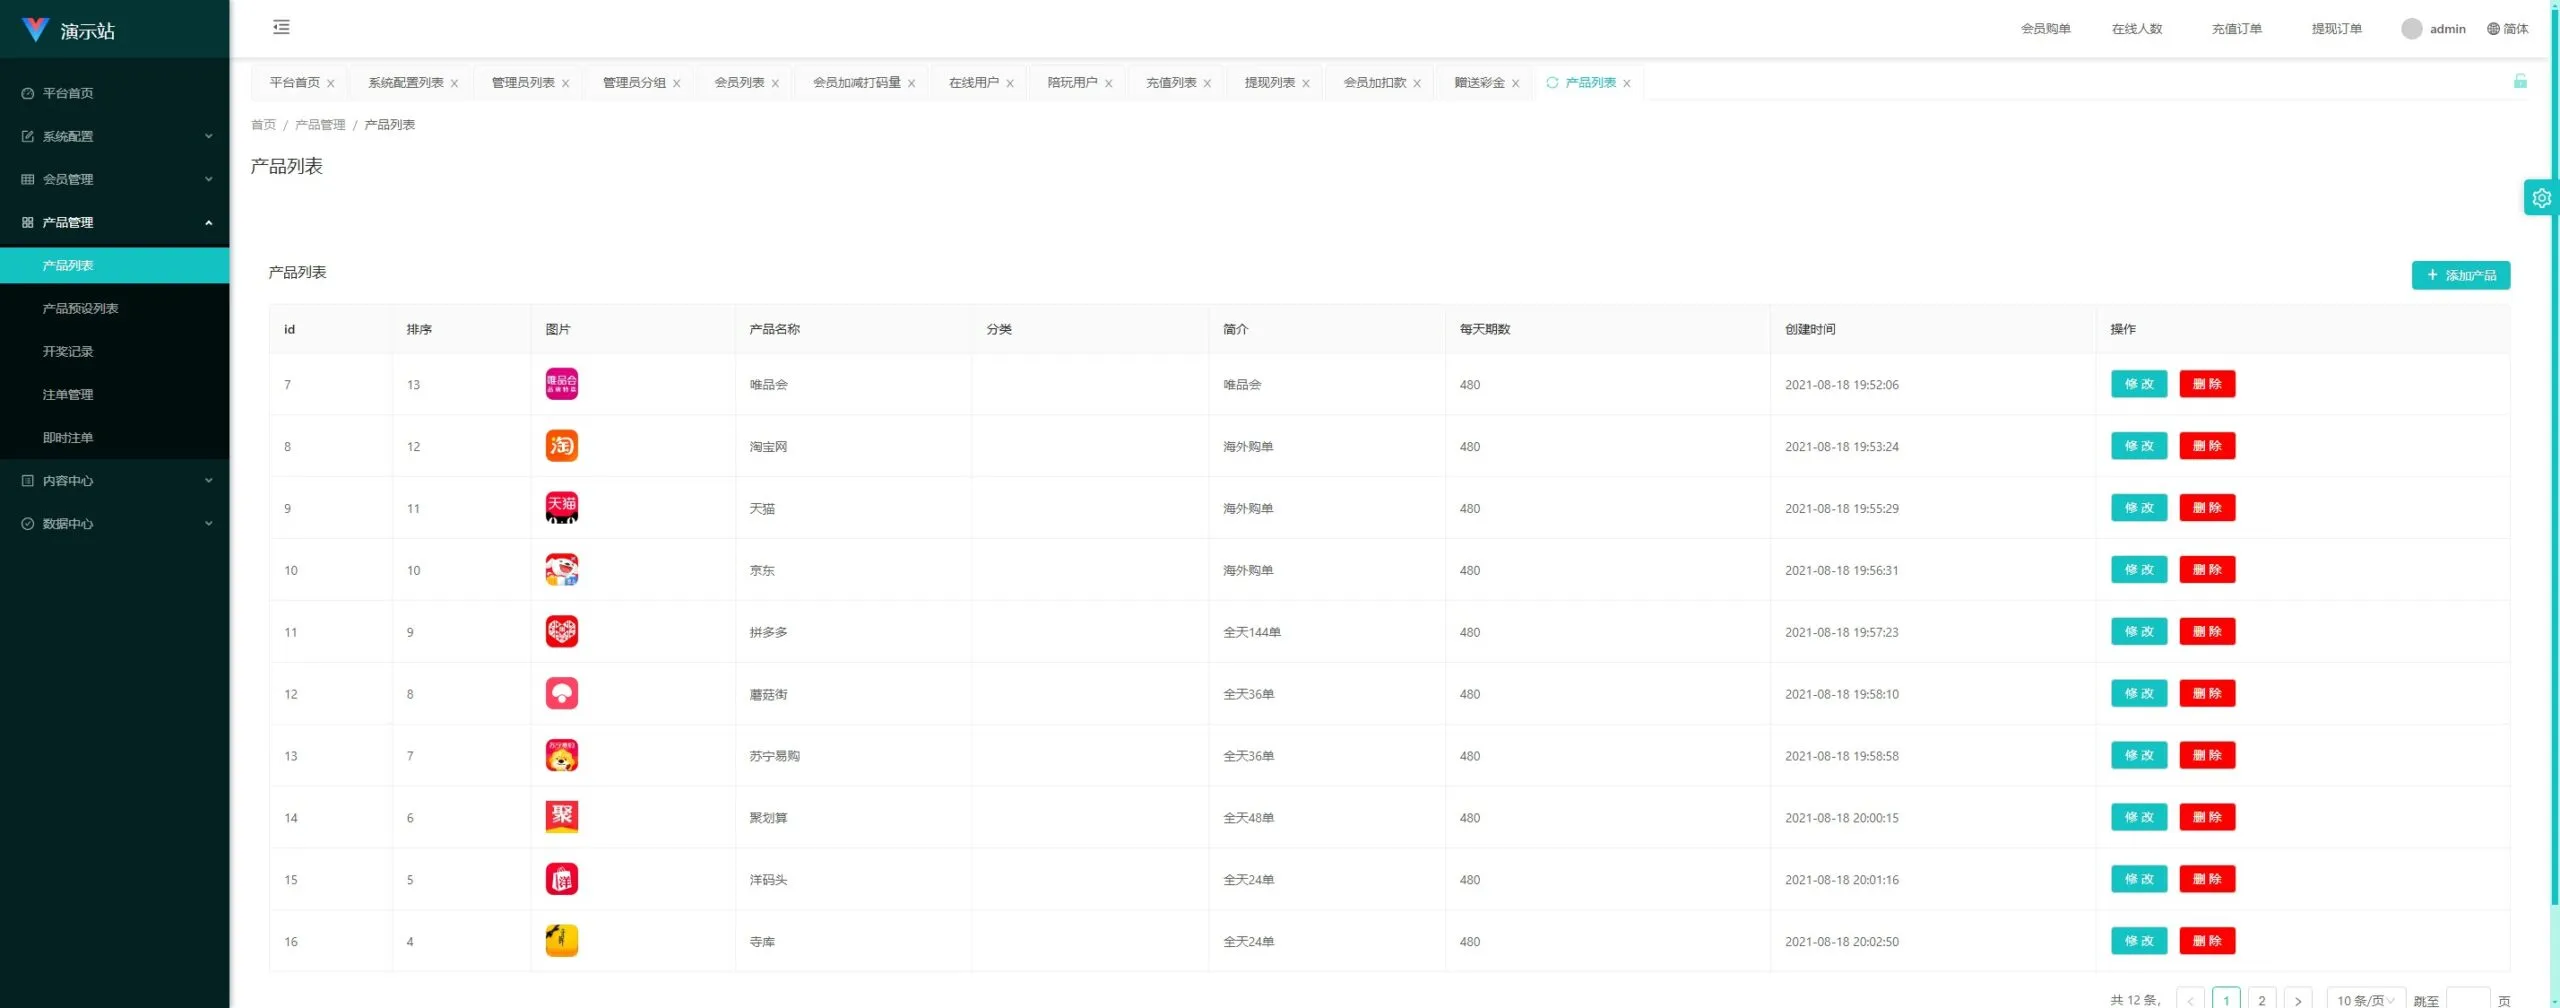Open 在线人数 in the top bar

tap(2137, 29)
